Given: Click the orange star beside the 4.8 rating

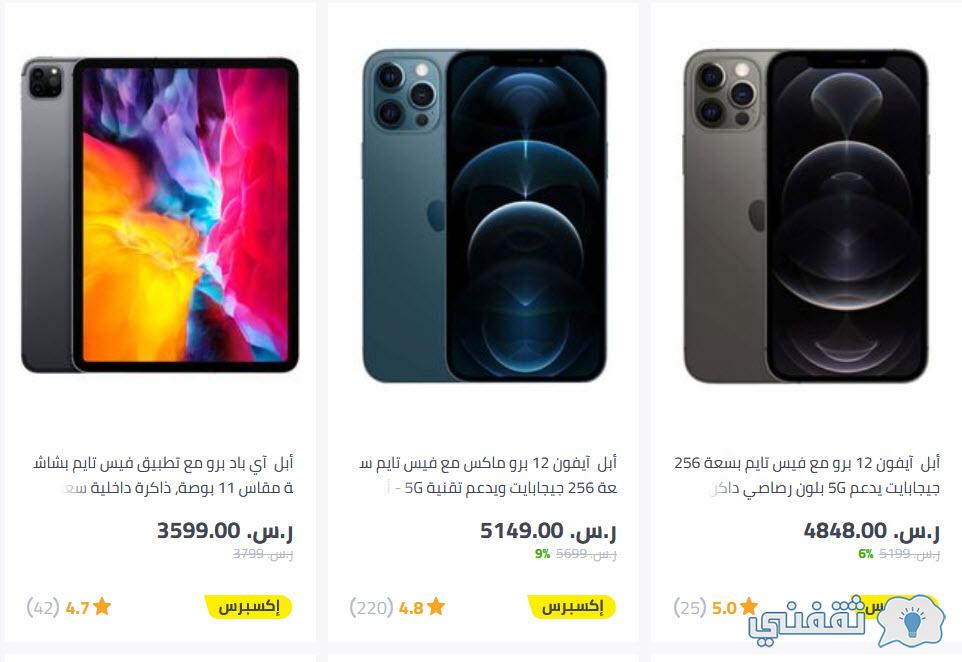Looking at the screenshot, I should [x=436, y=607].
